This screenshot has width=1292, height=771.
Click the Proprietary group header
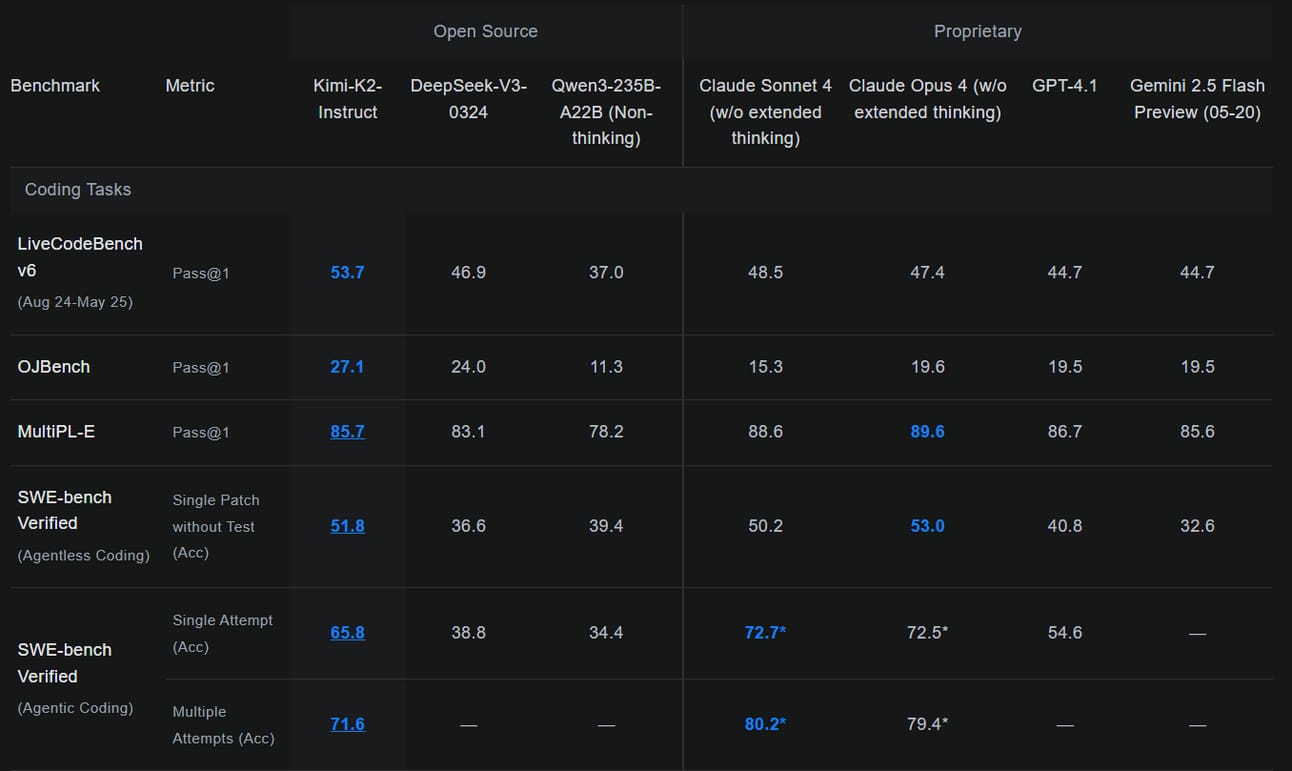point(977,32)
